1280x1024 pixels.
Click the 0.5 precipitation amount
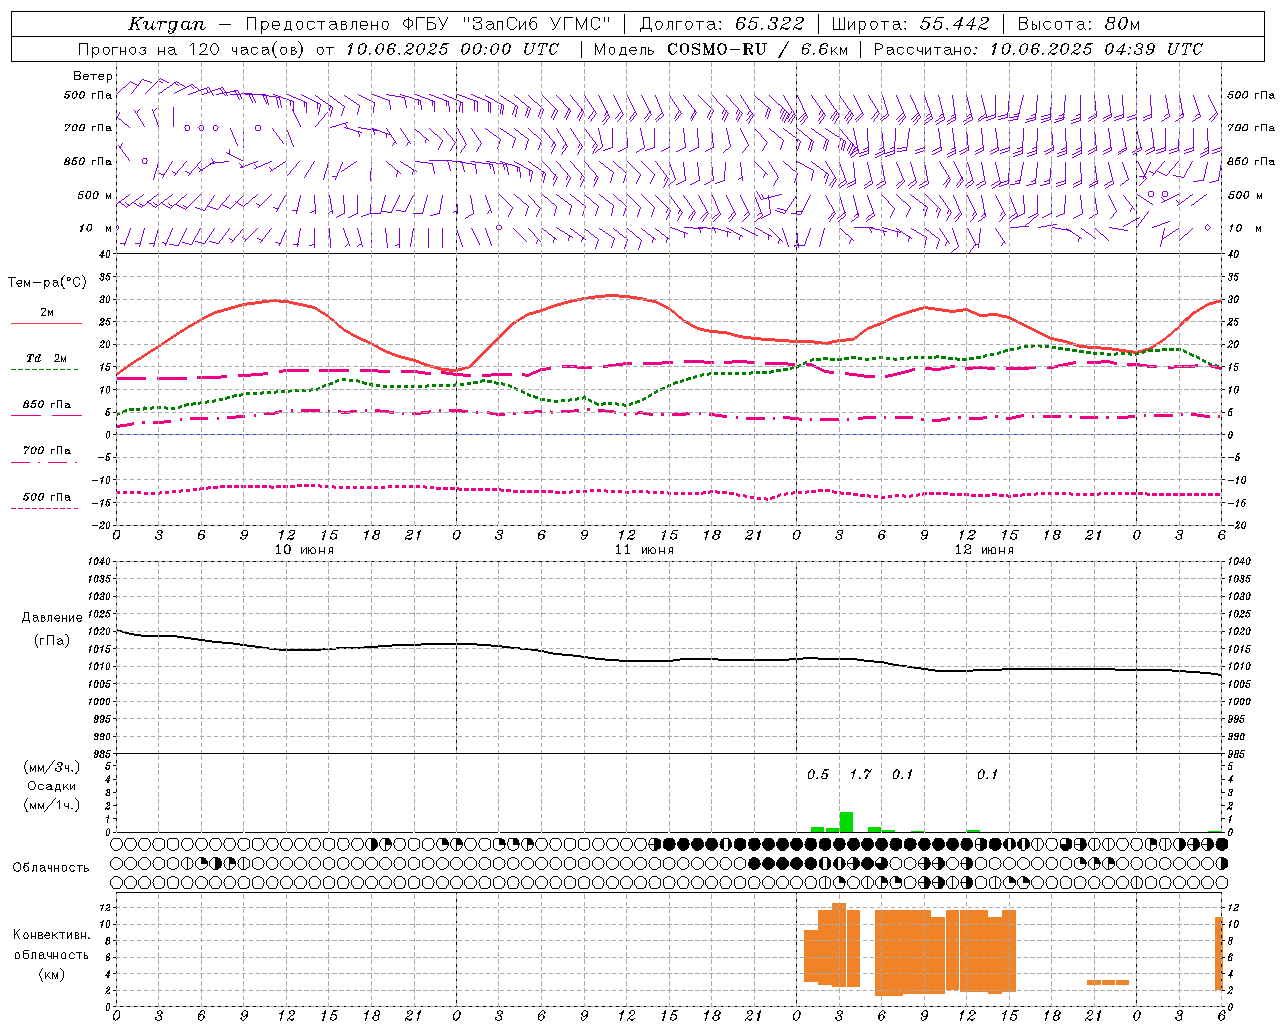(818, 774)
